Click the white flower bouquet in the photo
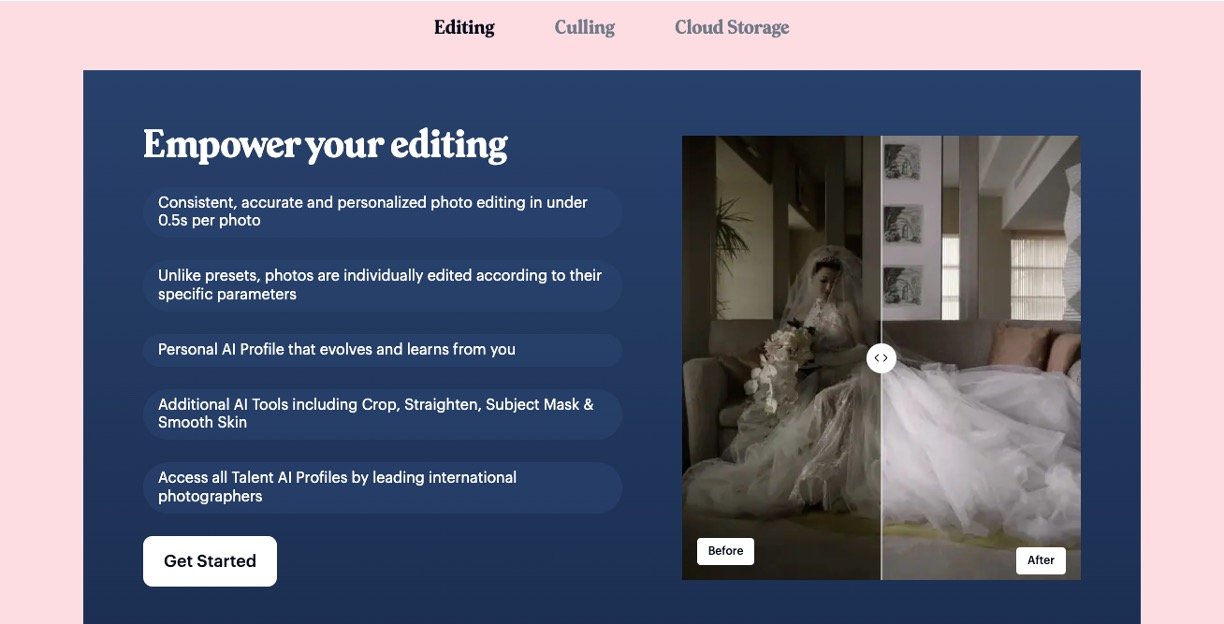The width and height of the screenshot is (1224, 624). 775,360
